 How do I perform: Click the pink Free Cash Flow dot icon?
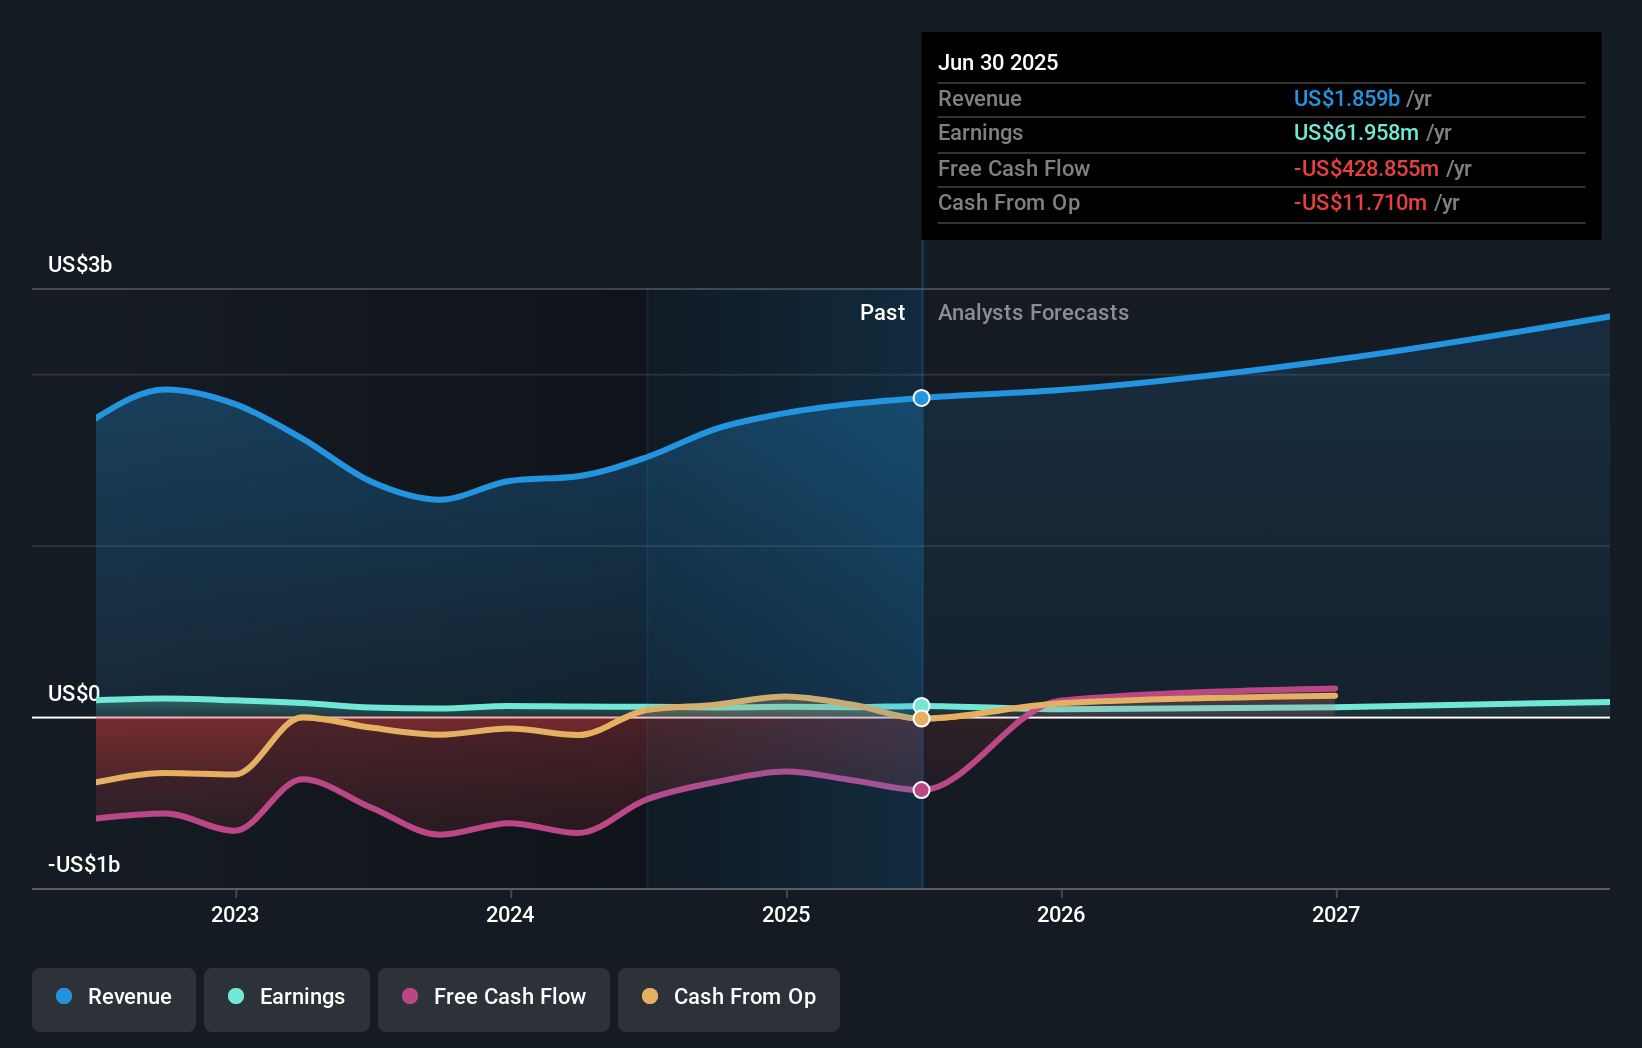410,997
